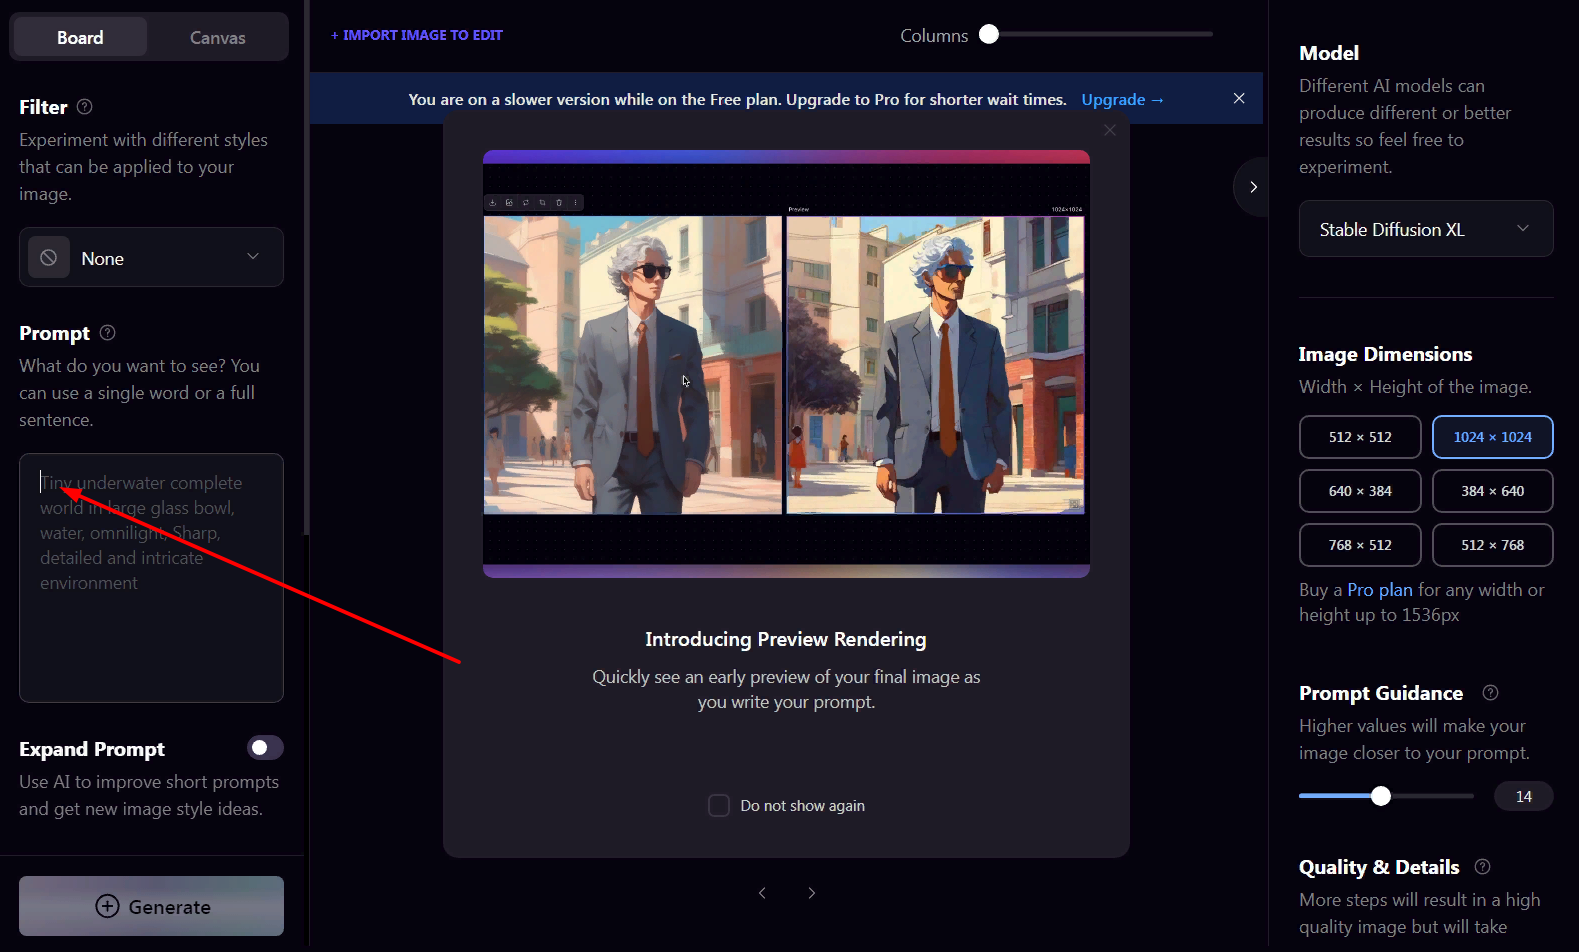Open the Filter None dropdown

(x=151, y=258)
